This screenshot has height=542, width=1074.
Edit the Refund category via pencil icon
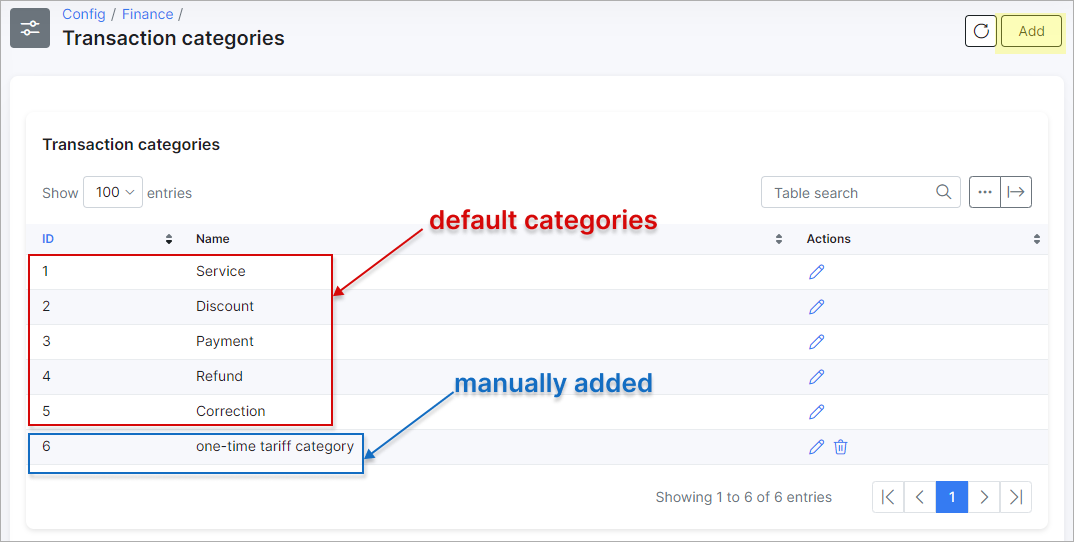pos(816,377)
